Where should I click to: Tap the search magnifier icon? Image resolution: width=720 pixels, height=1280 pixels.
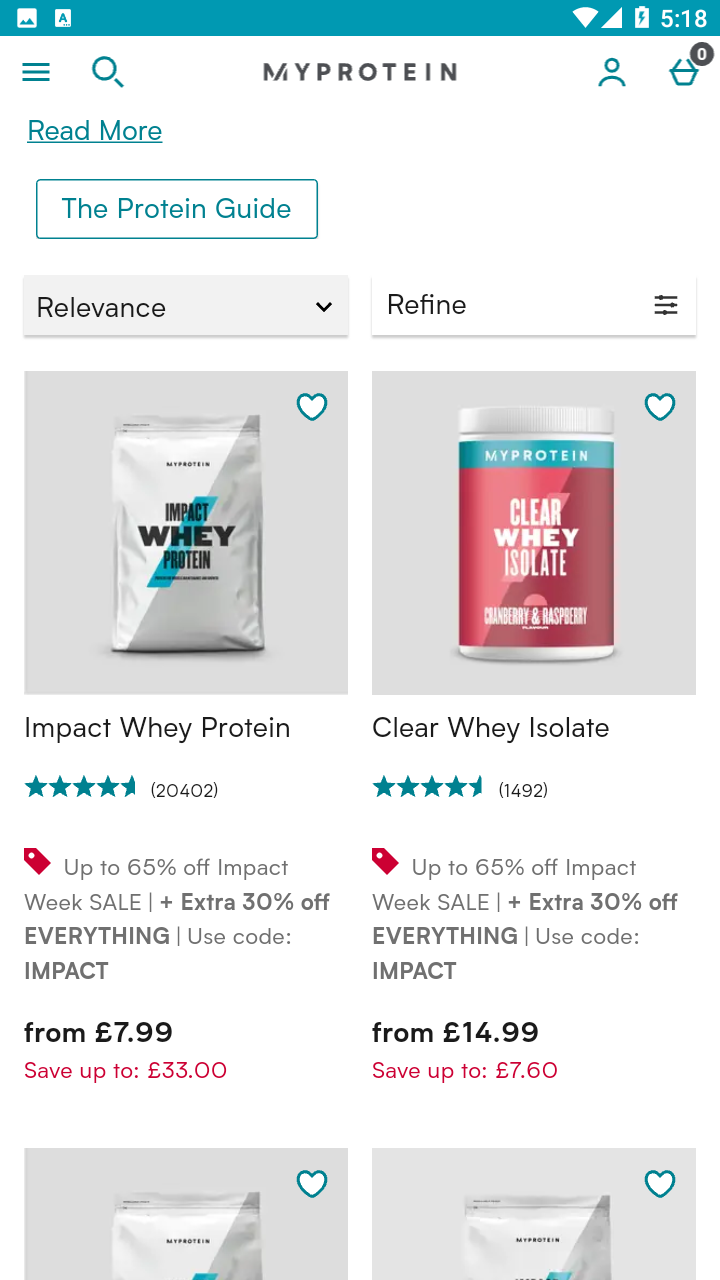pos(107,72)
